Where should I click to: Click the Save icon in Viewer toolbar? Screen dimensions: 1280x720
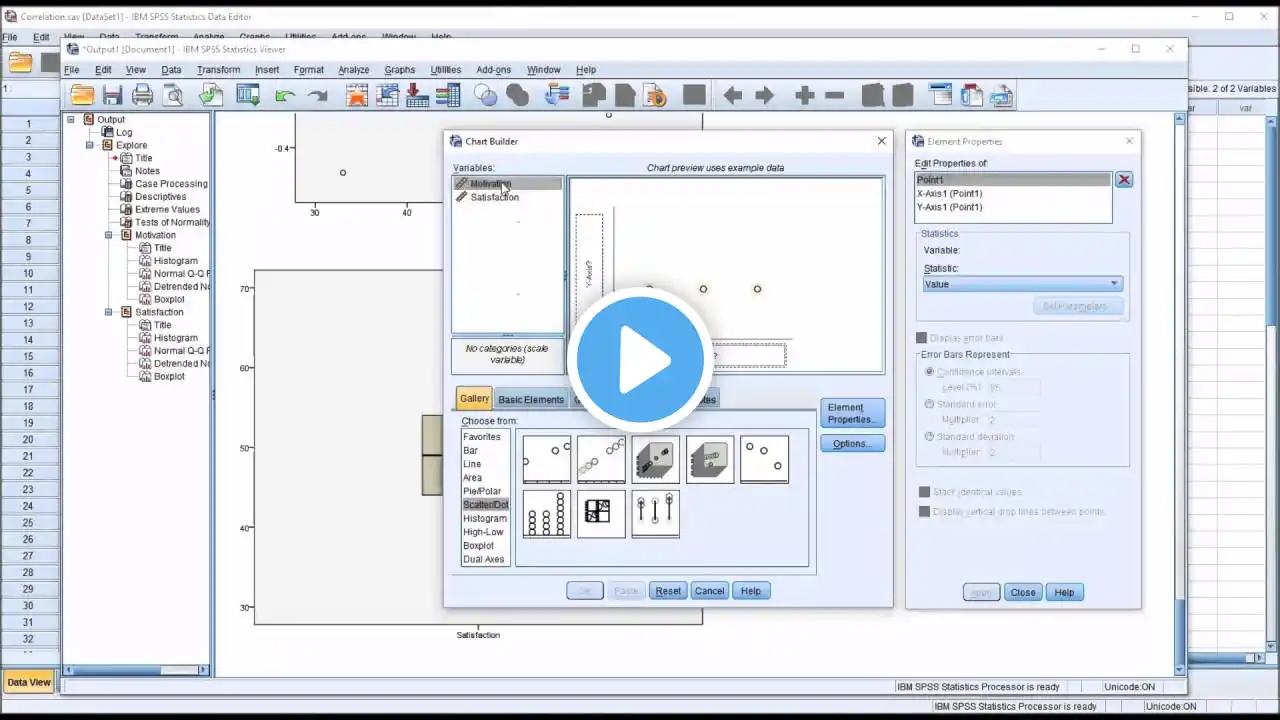112,95
